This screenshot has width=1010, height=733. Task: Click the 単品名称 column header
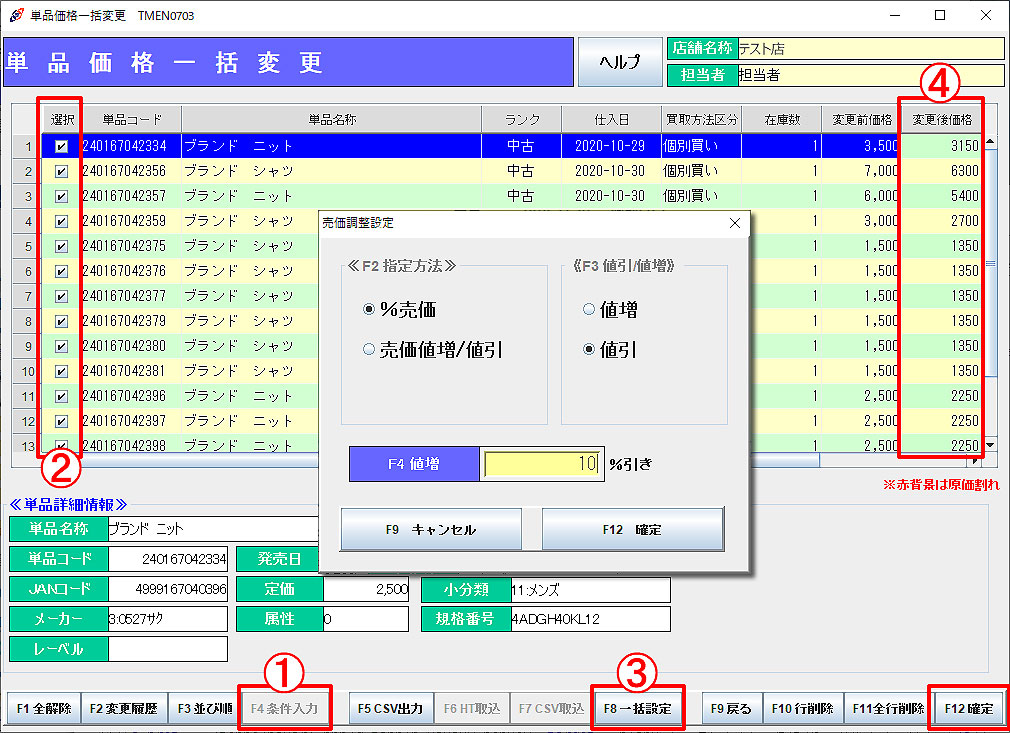[330, 117]
